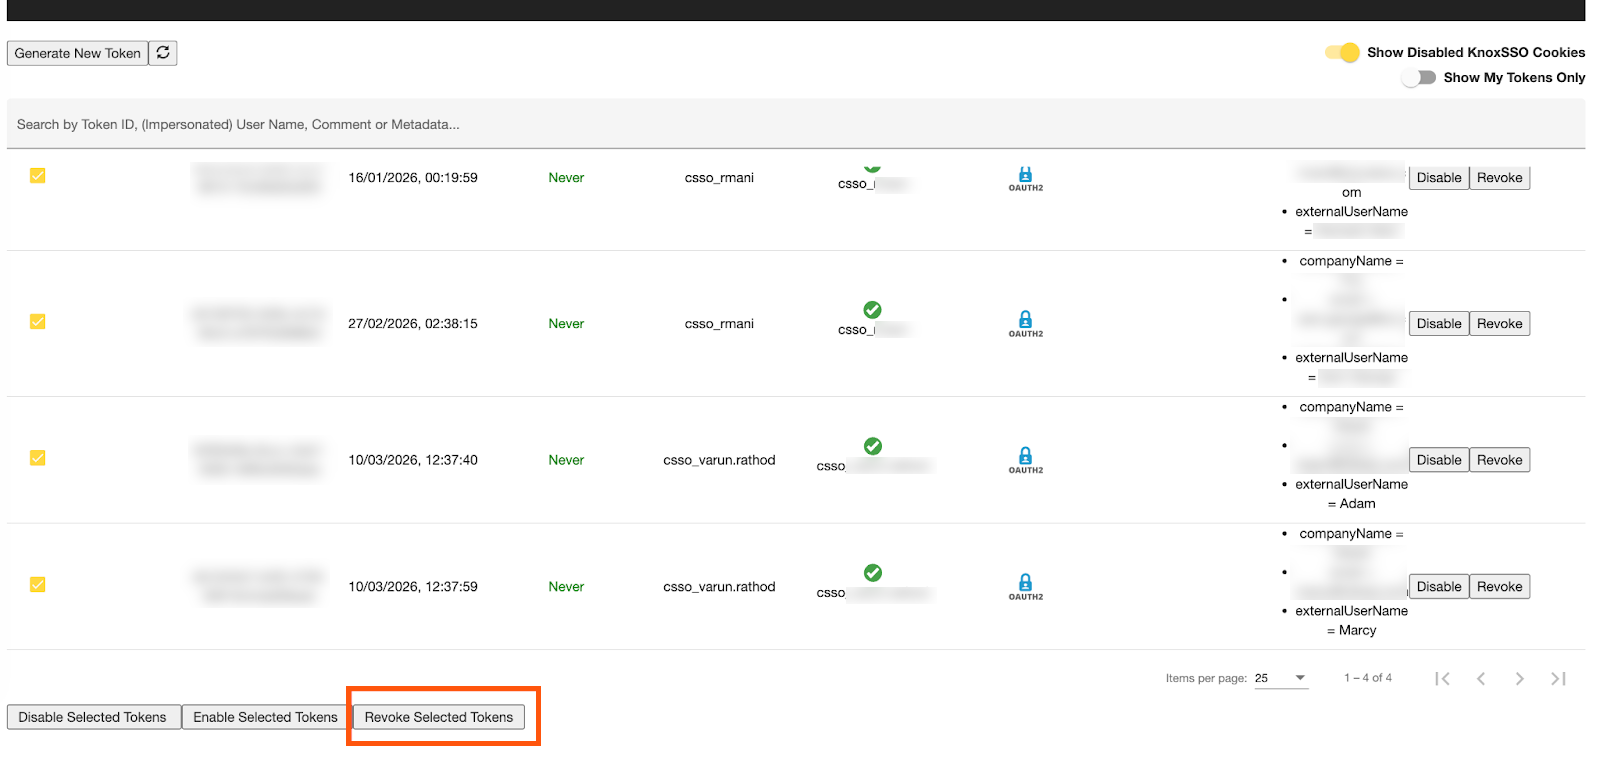This screenshot has height=779, width=1600.
Task: Jump to last page icon
Action: click(1558, 679)
